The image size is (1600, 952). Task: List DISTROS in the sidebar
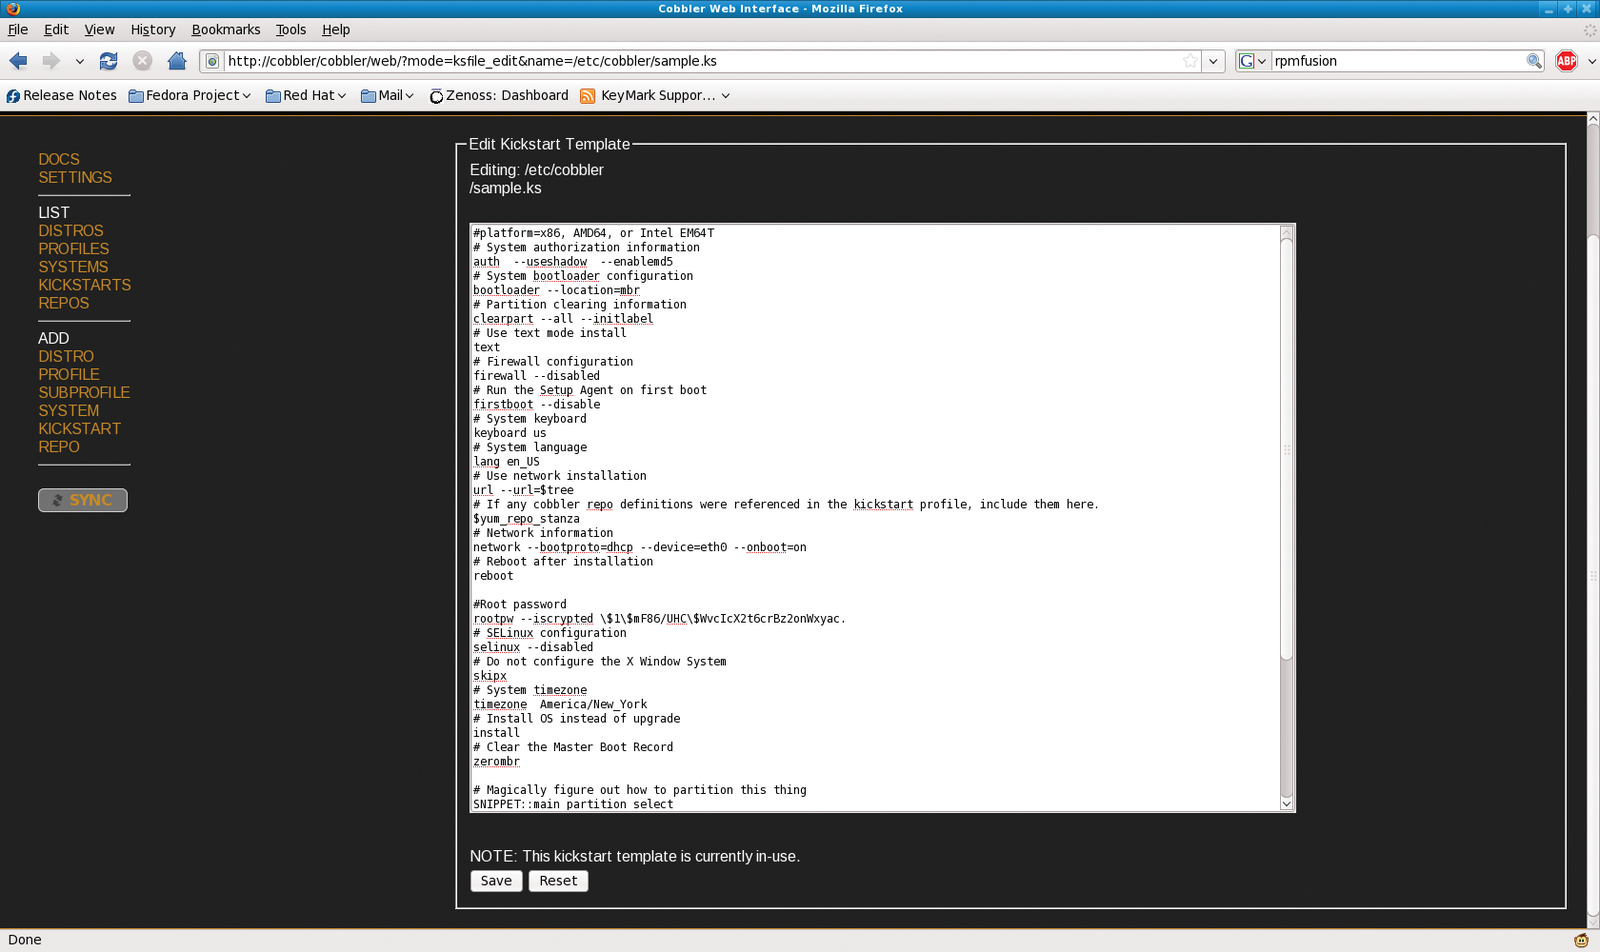71,231
